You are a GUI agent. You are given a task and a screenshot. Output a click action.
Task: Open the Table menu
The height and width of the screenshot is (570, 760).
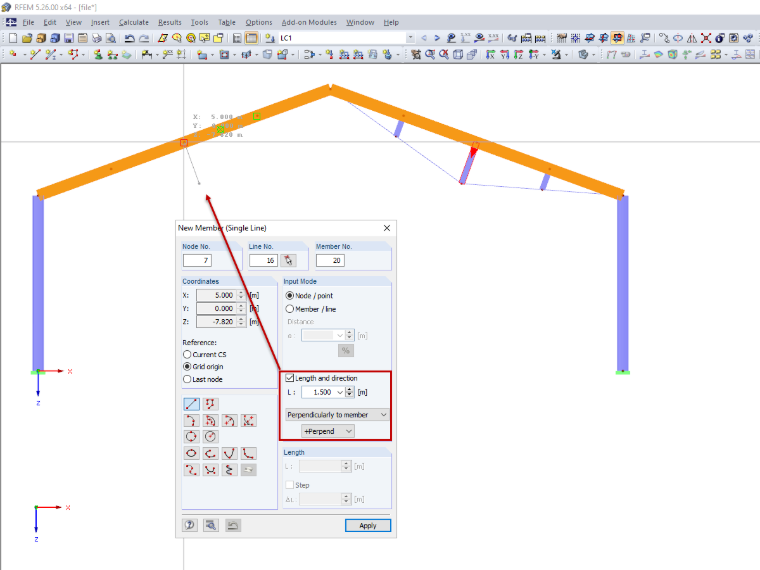tap(227, 22)
